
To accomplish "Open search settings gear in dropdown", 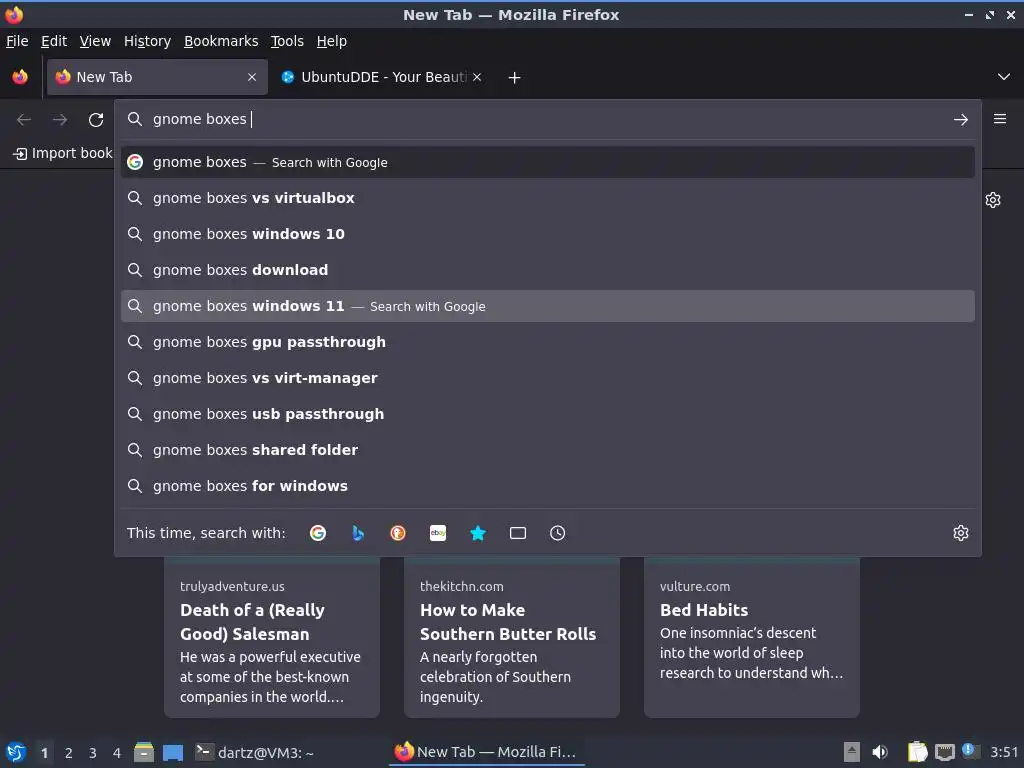I will pyautogui.click(x=961, y=533).
